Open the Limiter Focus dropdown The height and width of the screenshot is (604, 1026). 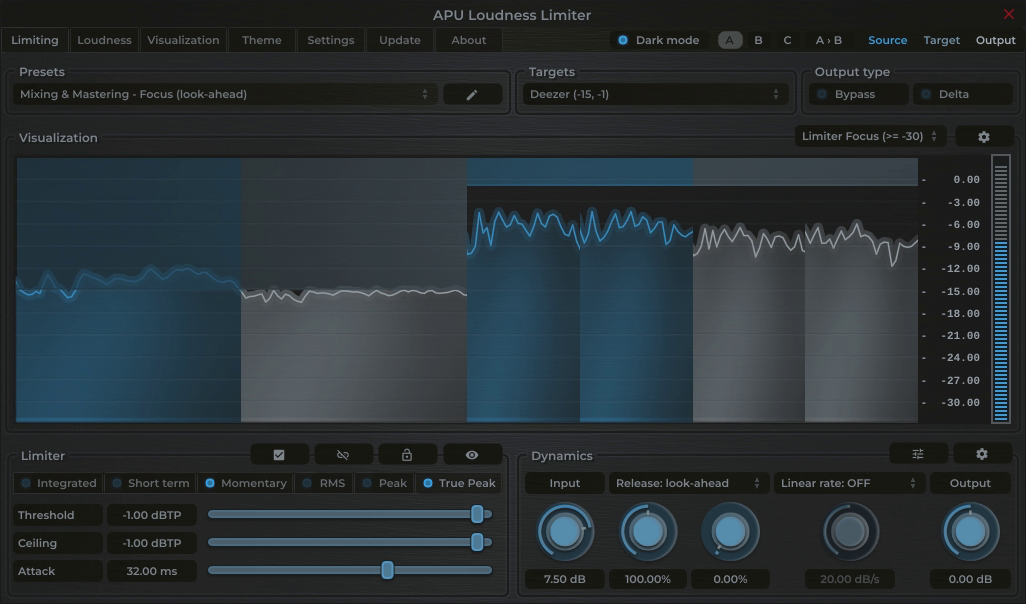coord(869,135)
